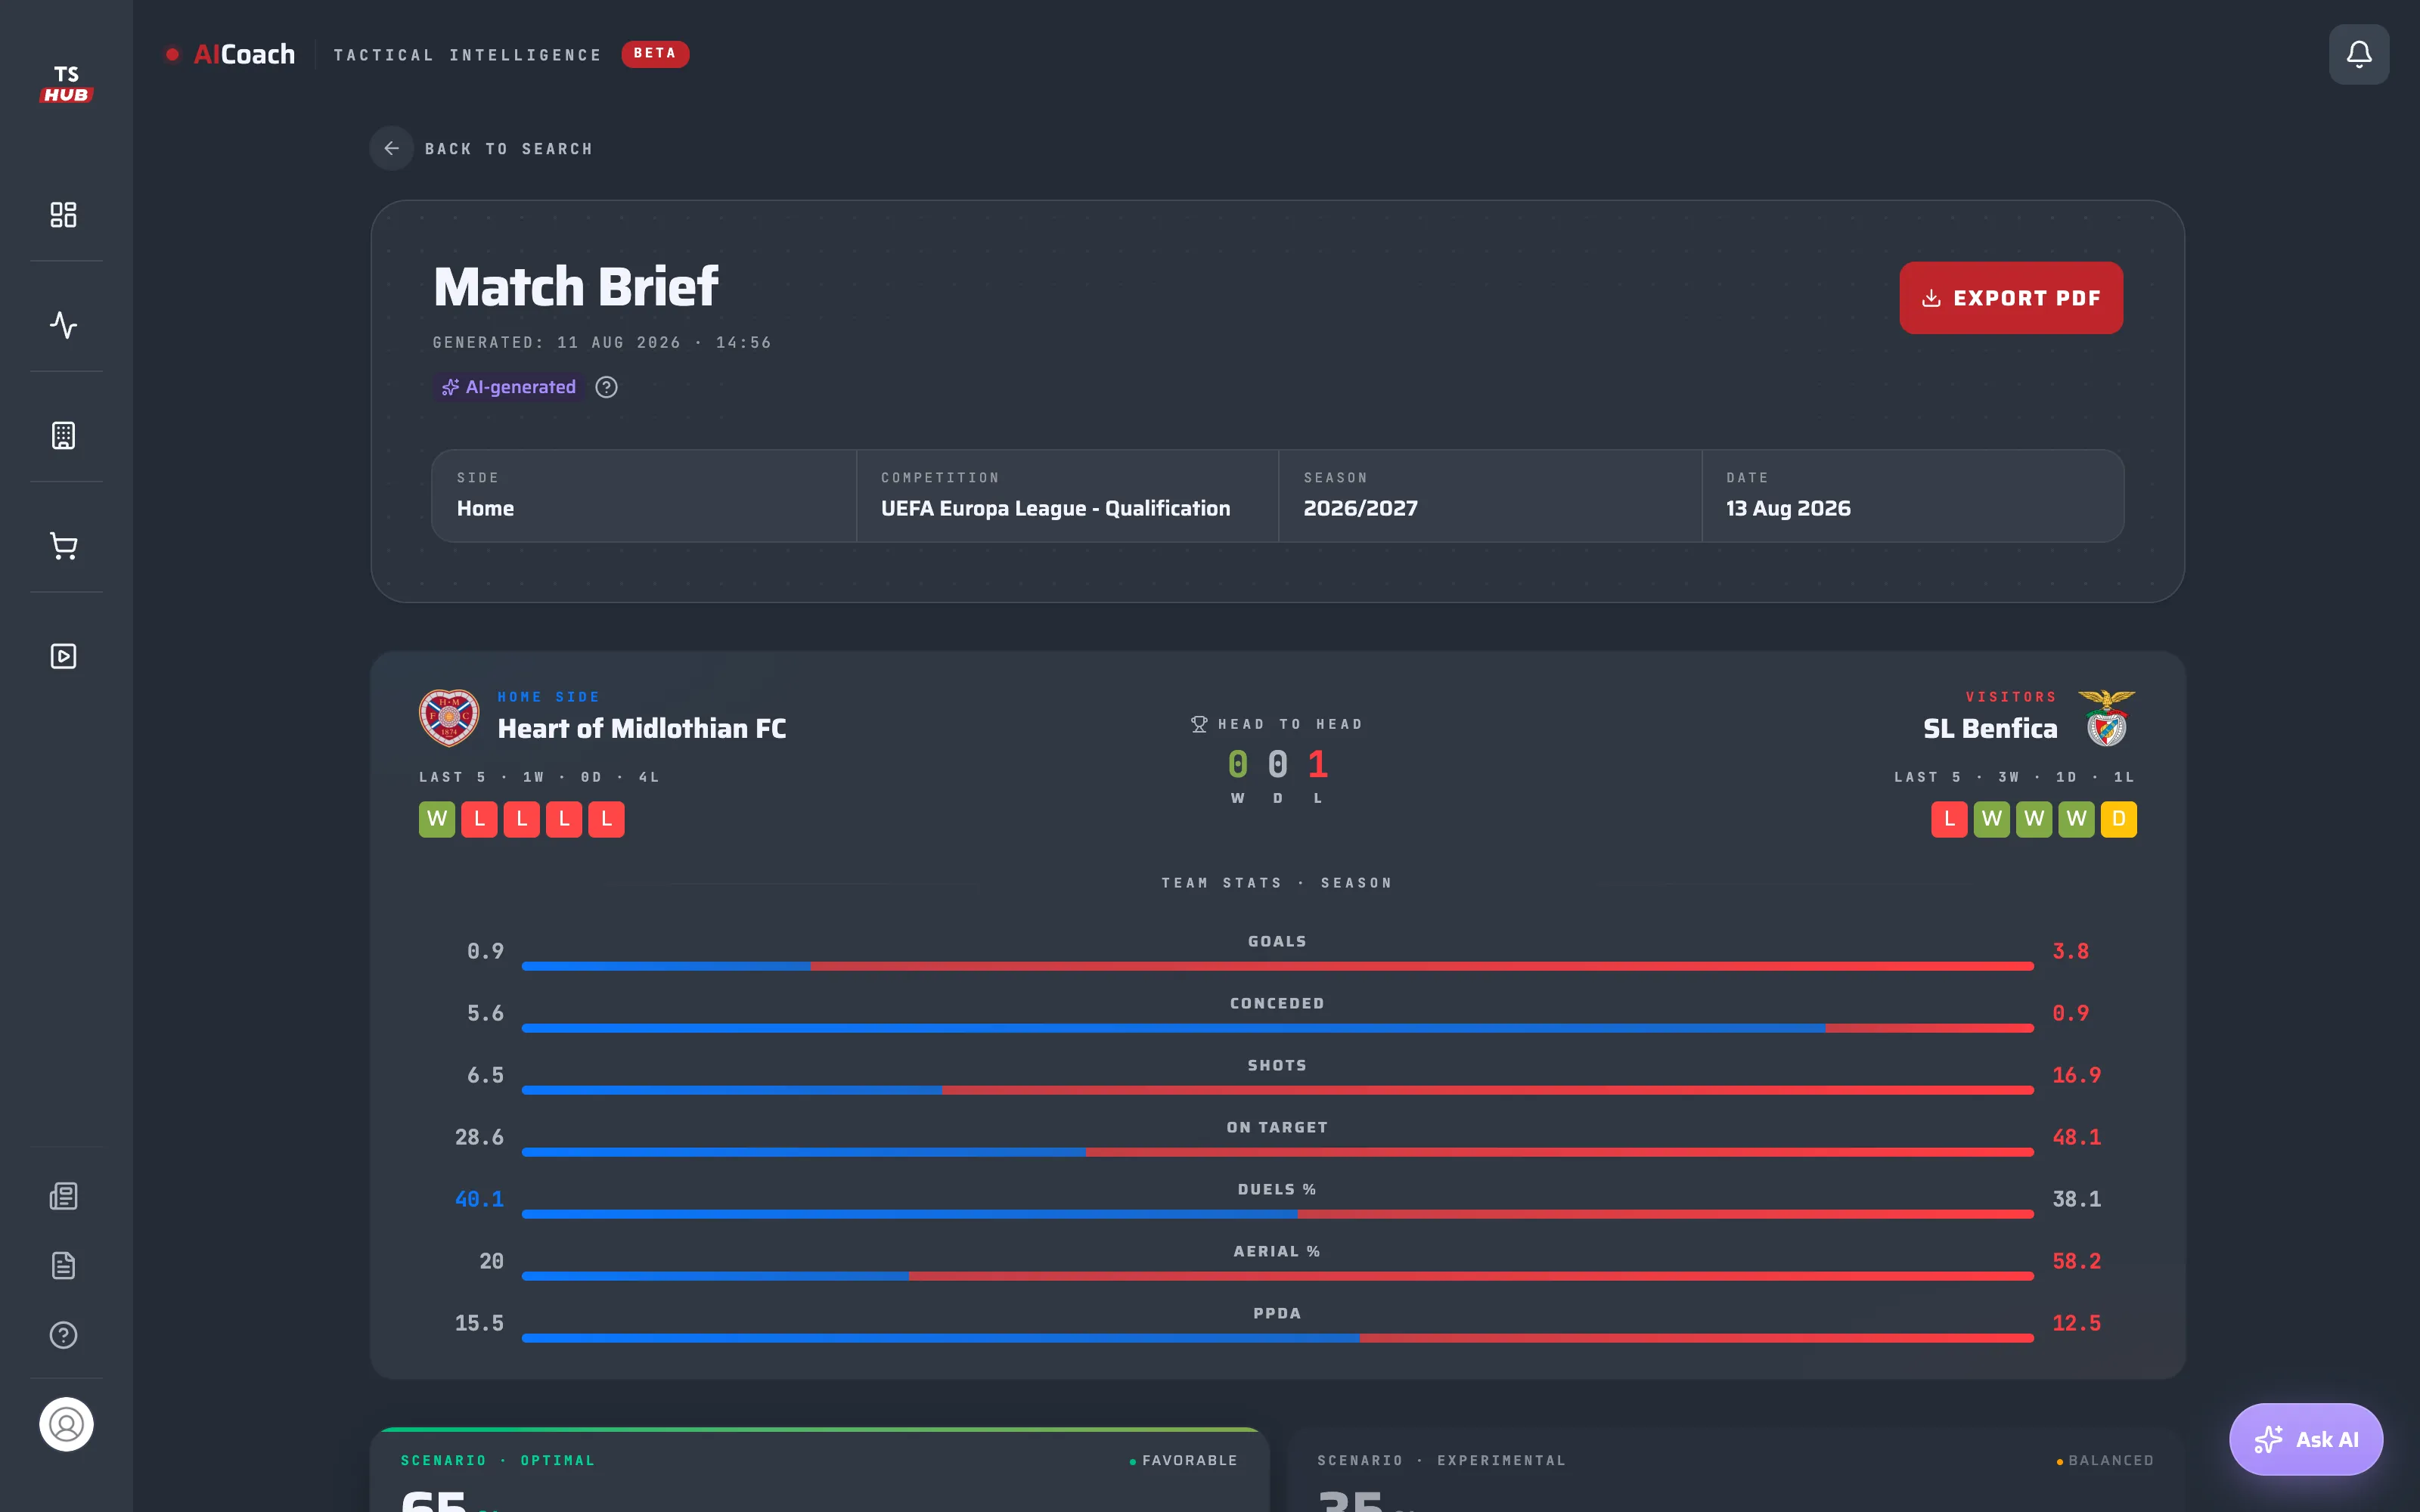Screen dimensions: 2420x1512
Task: Click the Conceded value 5.6
Action: (485, 1013)
